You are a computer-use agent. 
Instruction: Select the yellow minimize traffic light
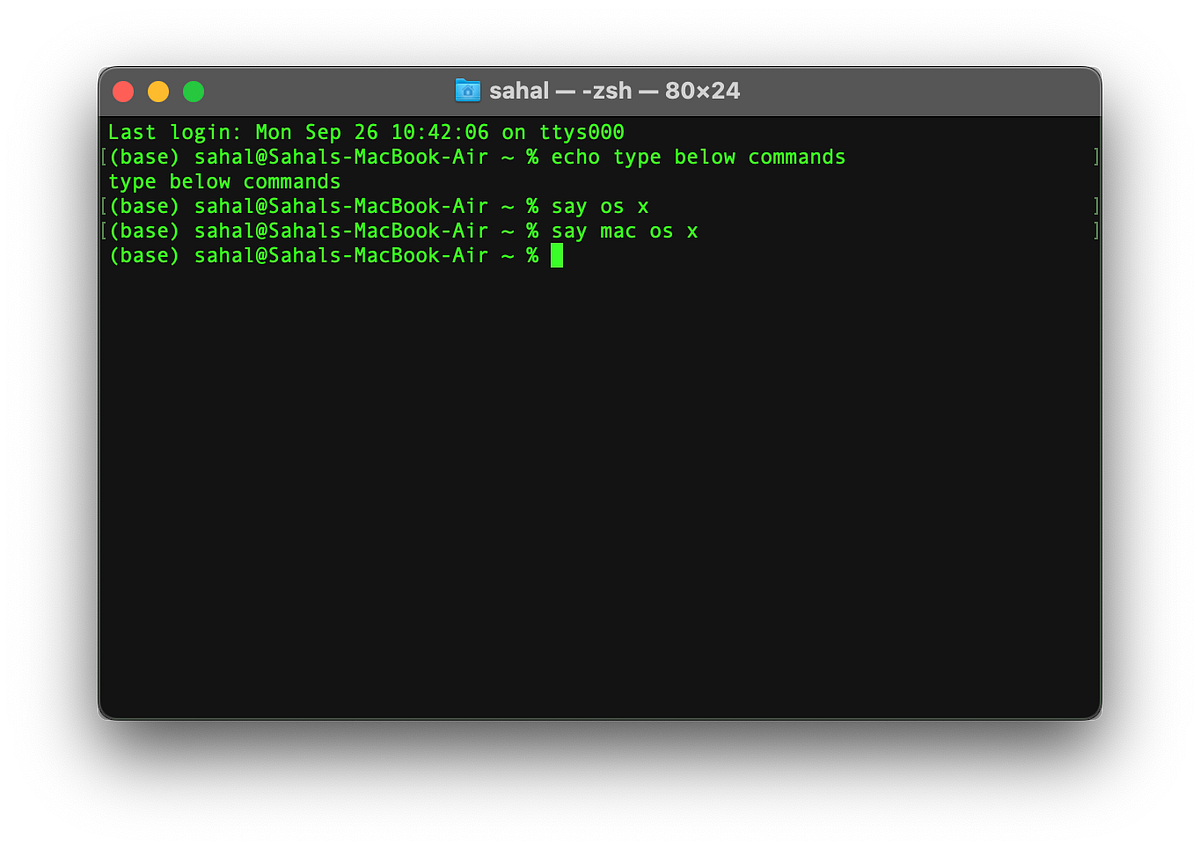point(158,90)
